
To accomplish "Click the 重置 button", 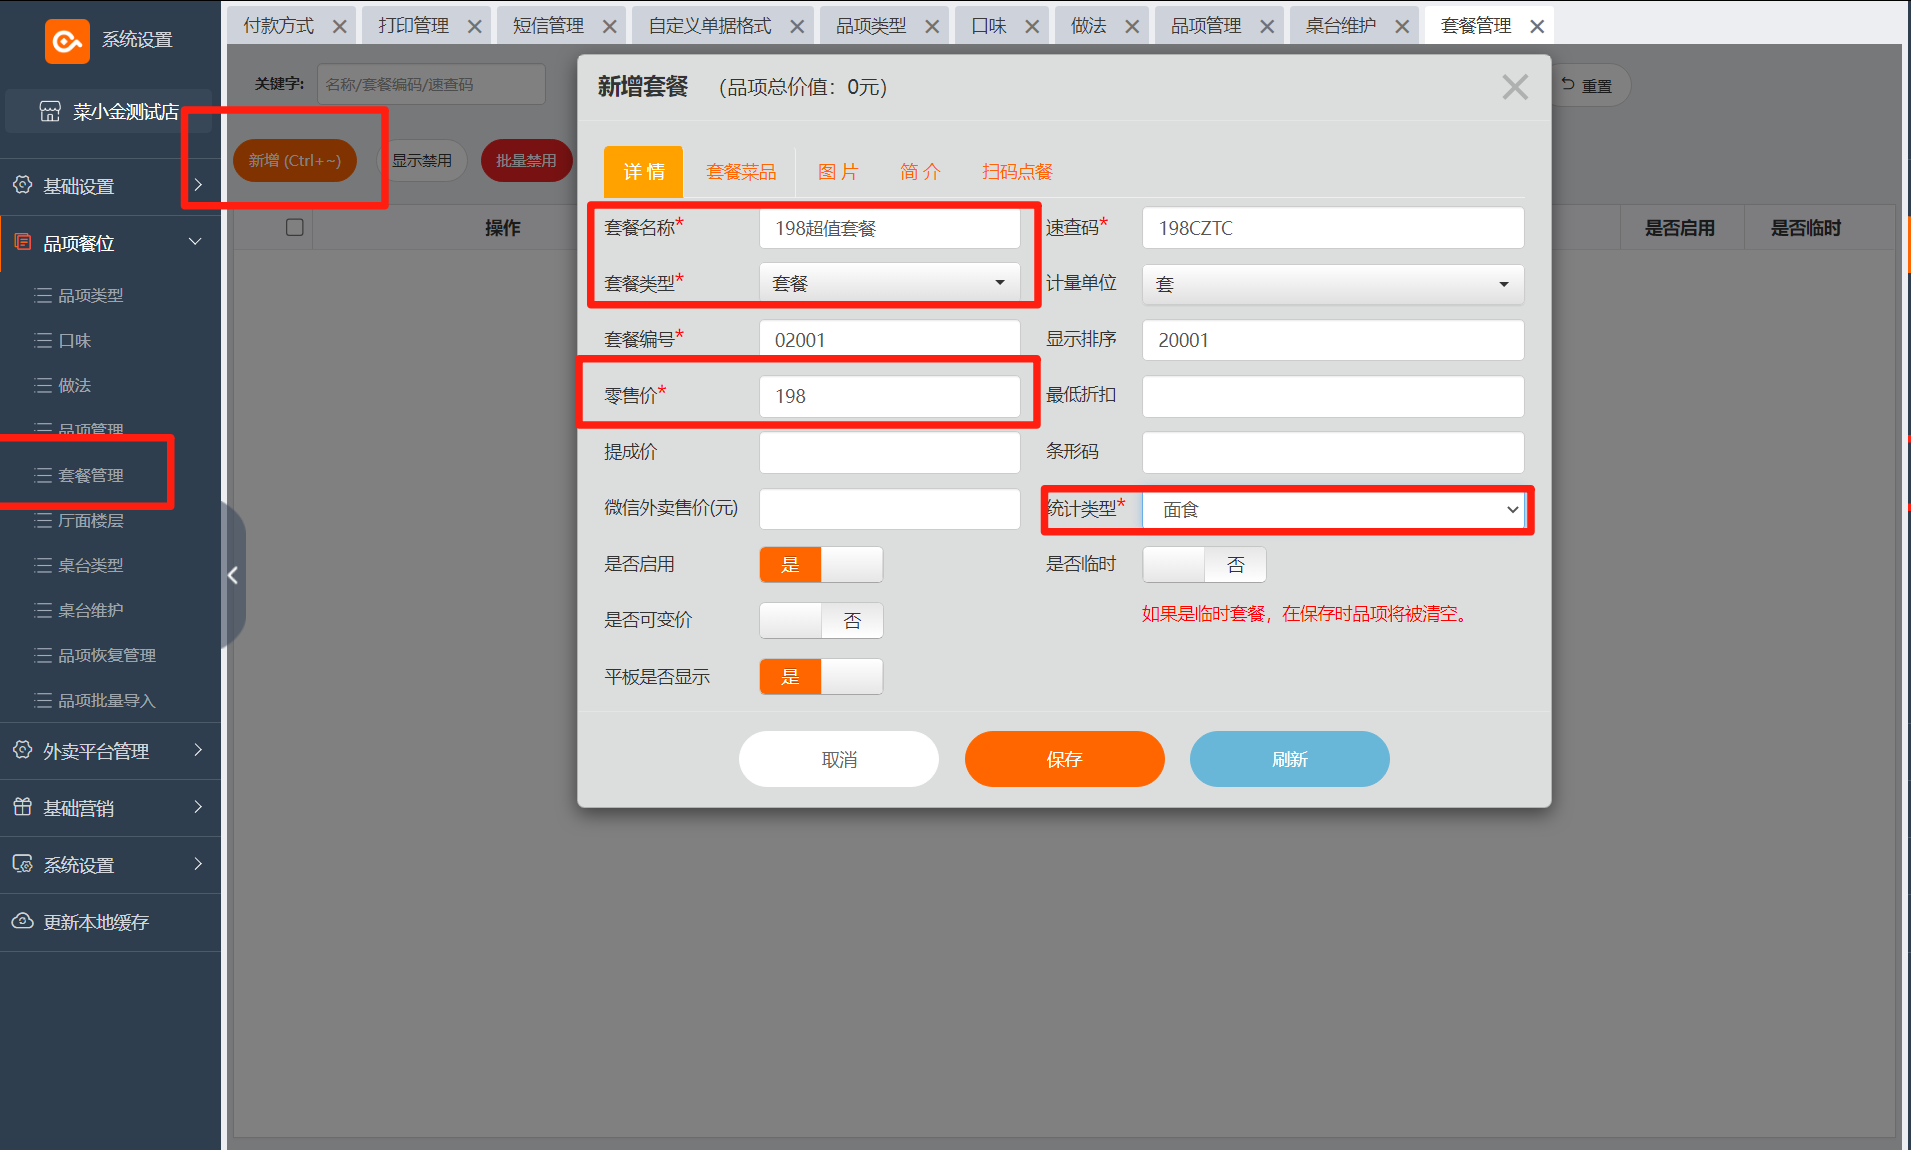I will (1589, 86).
